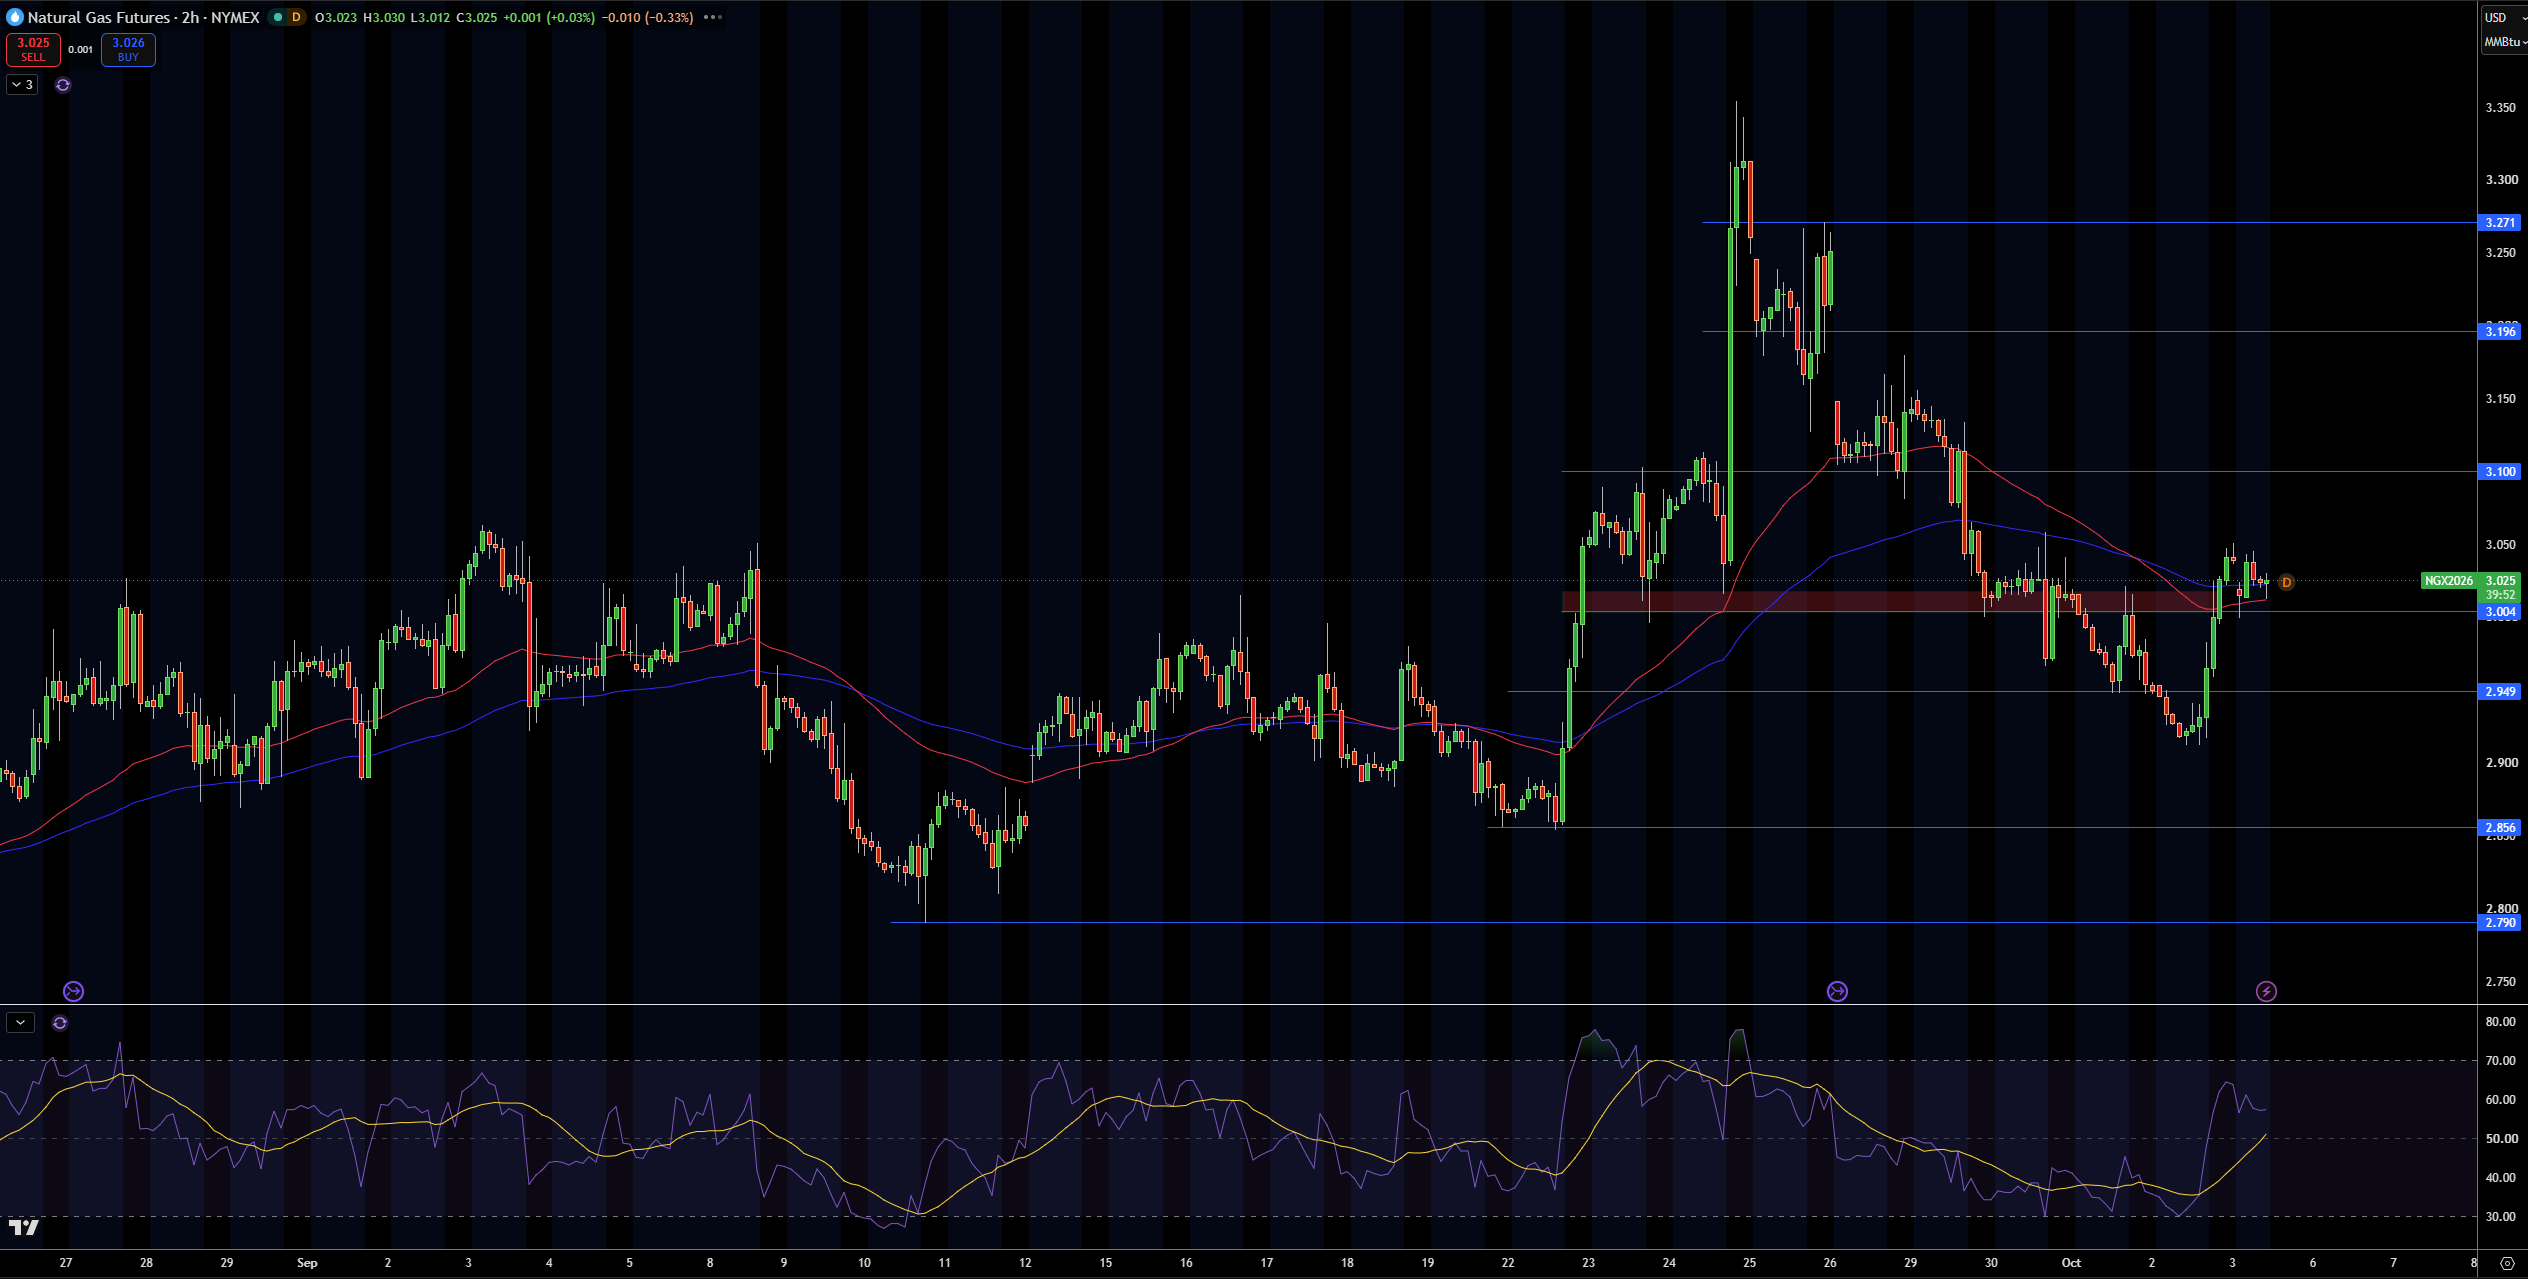Click the orange D marker beside last candle
Screen dimensions: 2528x1279
[2286, 582]
